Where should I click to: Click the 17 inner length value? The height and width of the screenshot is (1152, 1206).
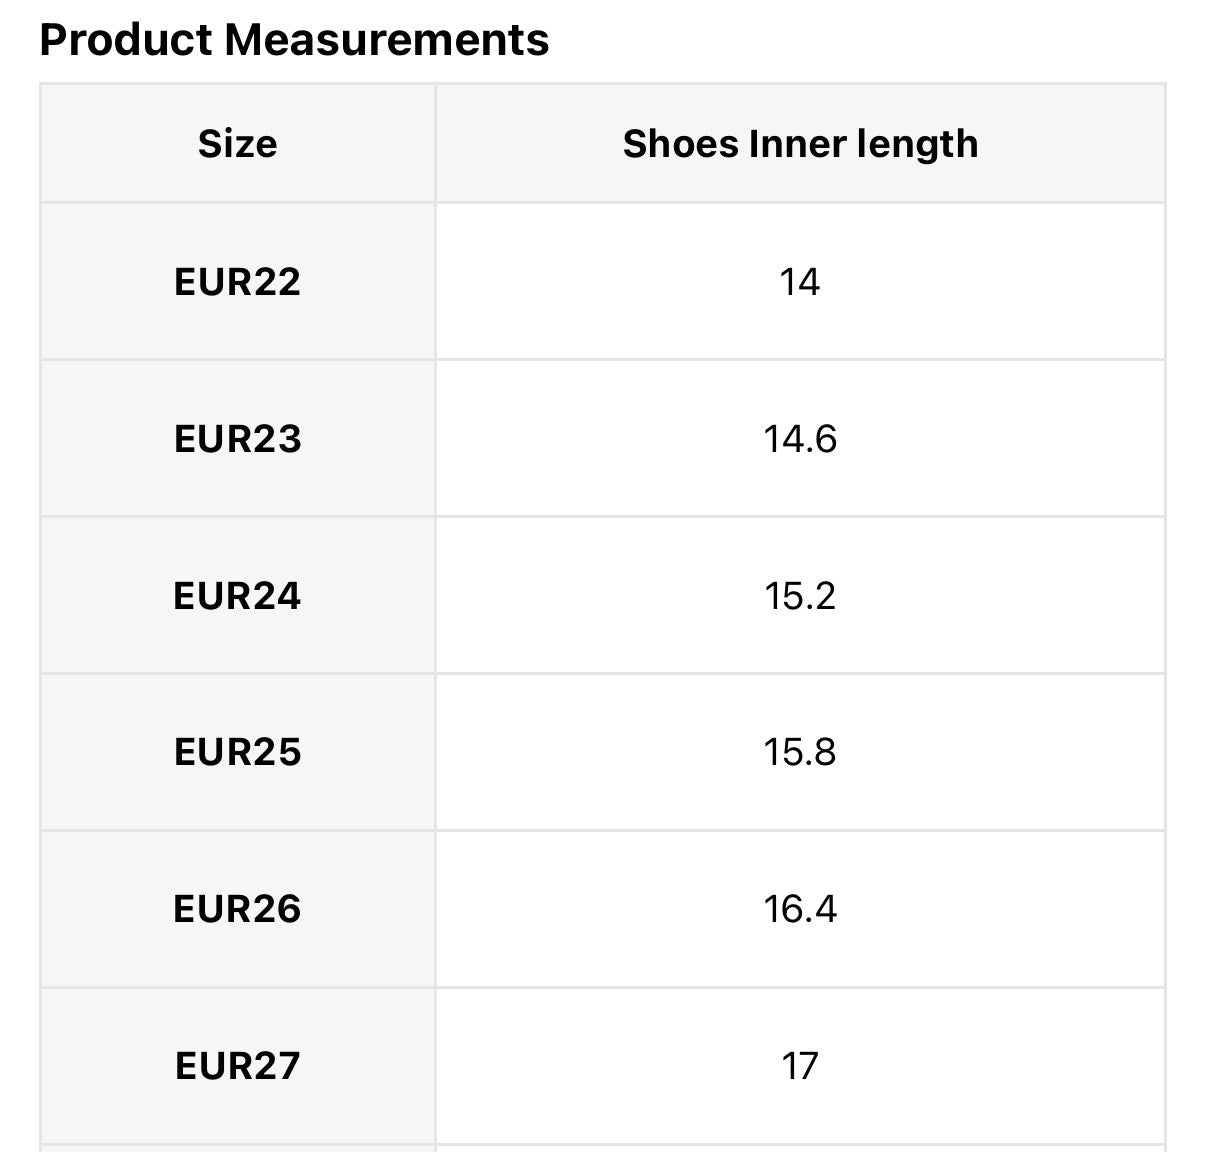tap(800, 1066)
